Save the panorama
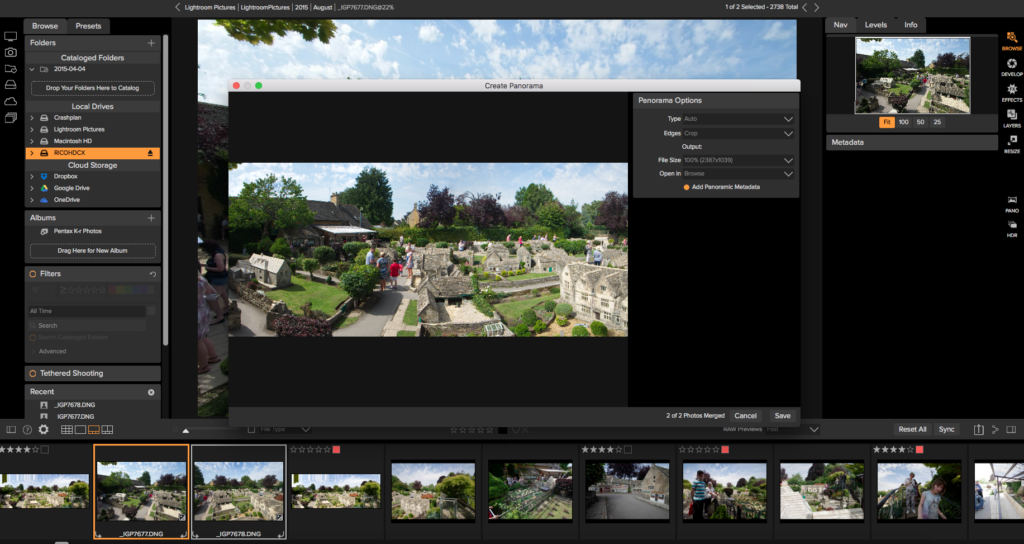 [x=782, y=416]
